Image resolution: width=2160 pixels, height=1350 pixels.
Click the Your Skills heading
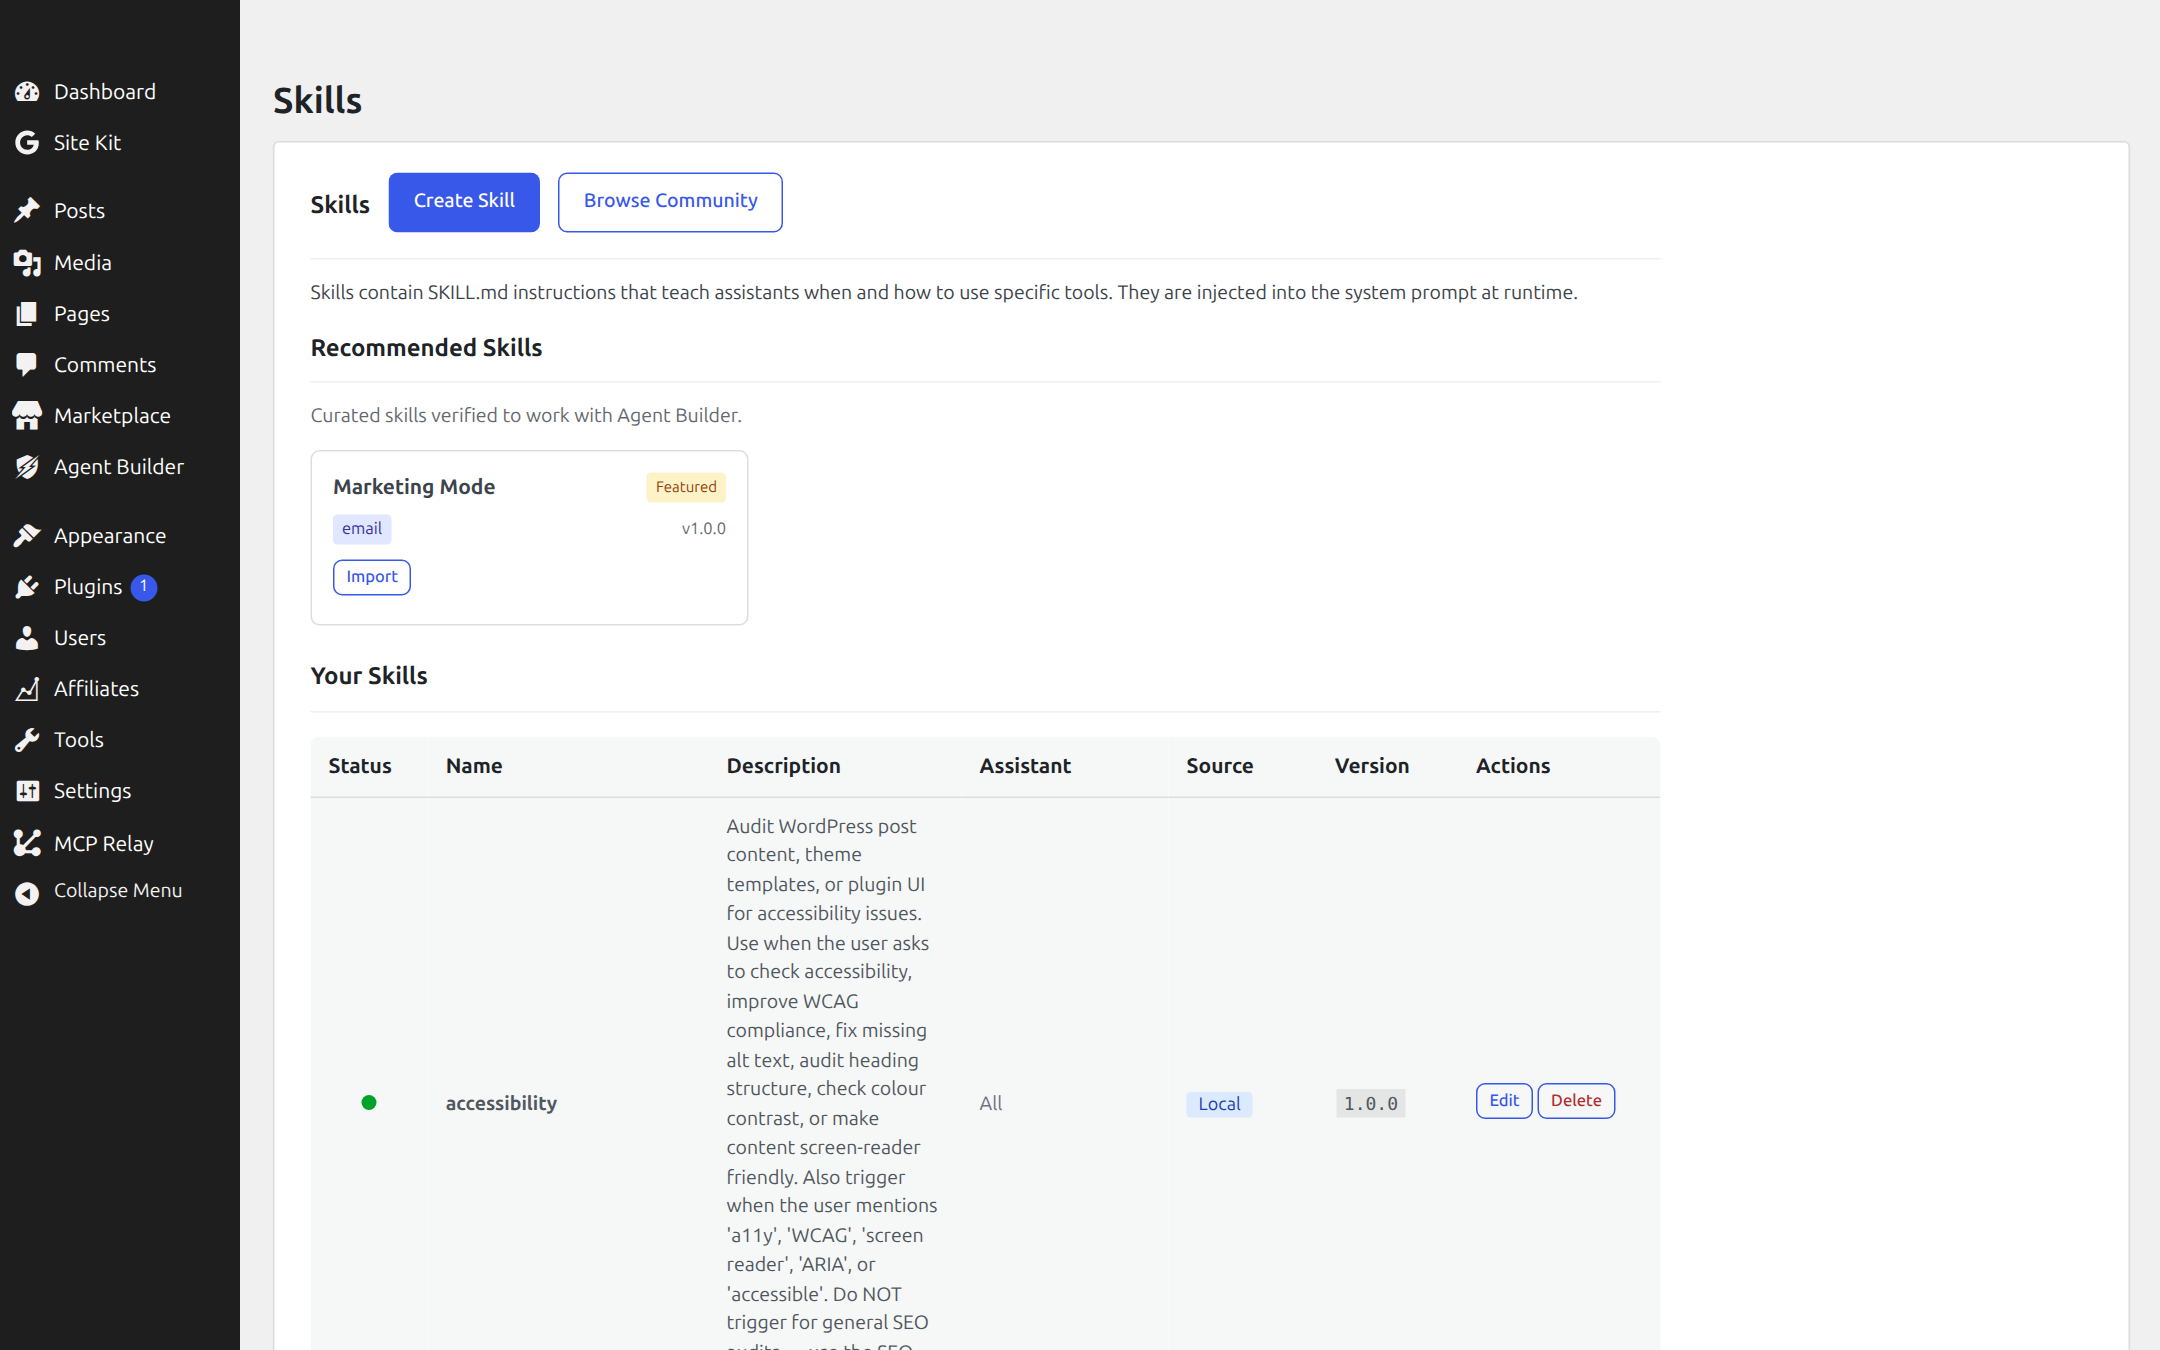369,676
